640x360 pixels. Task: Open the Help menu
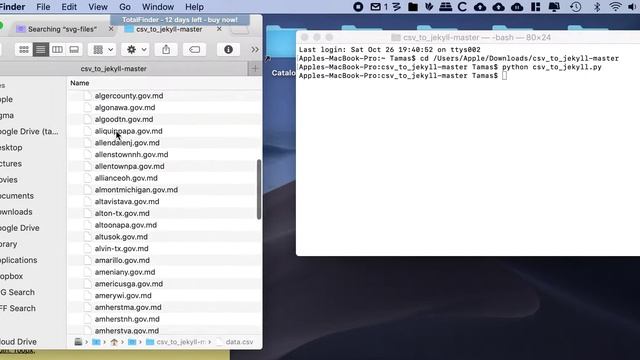[x=194, y=7]
